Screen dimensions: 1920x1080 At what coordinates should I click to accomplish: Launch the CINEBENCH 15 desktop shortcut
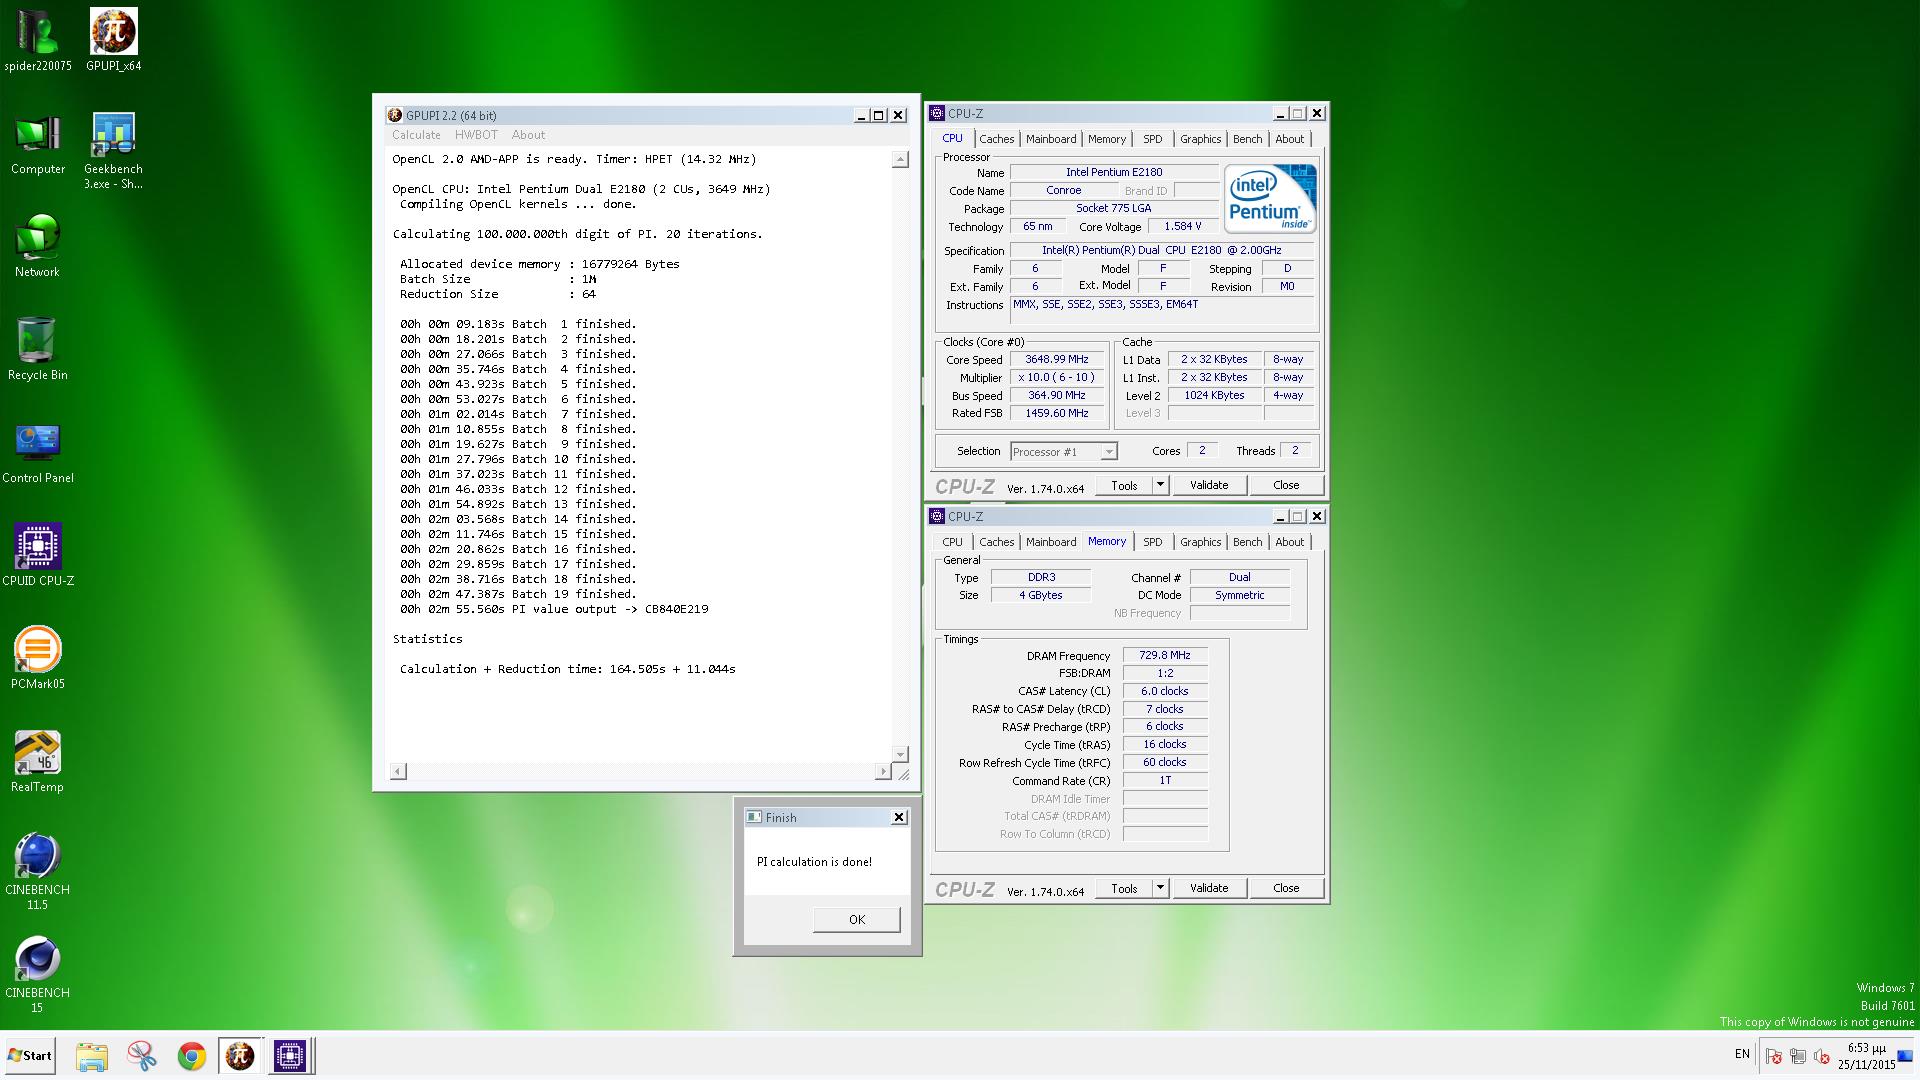click(x=38, y=974)
